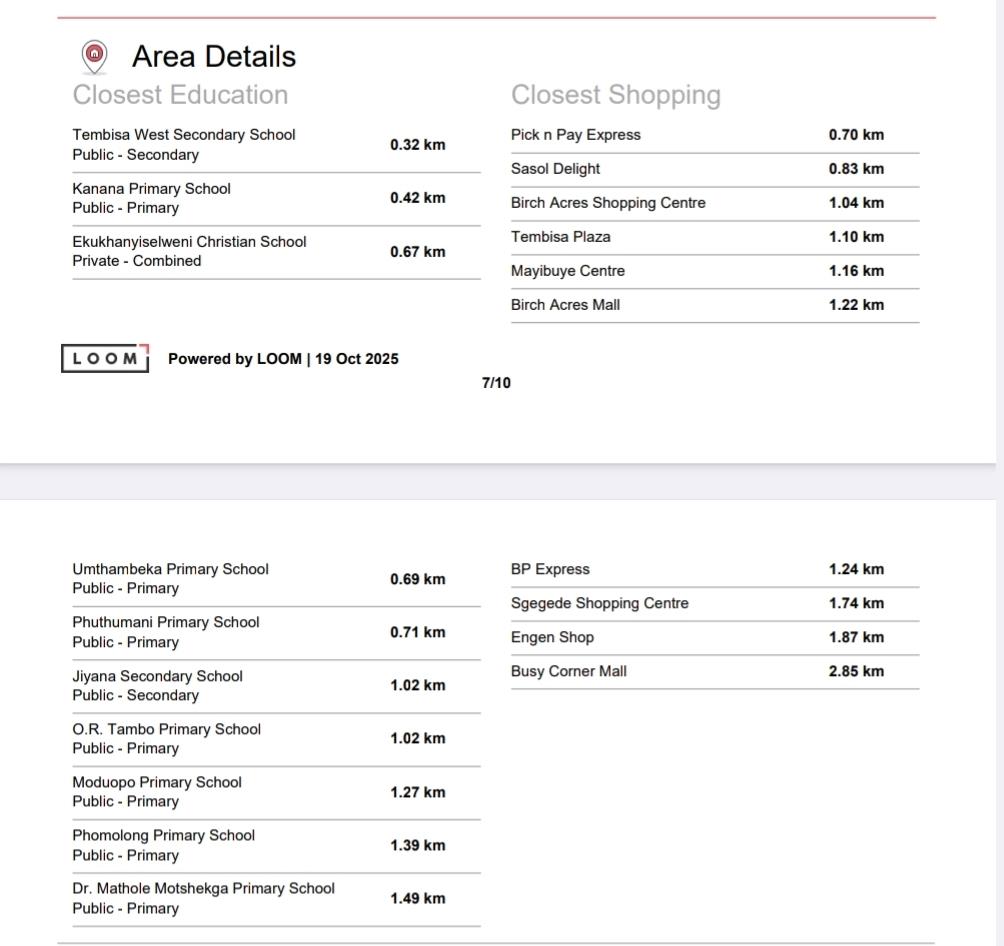
Task: Click Kanana Primary School entry
Action: tap(151, 189)
